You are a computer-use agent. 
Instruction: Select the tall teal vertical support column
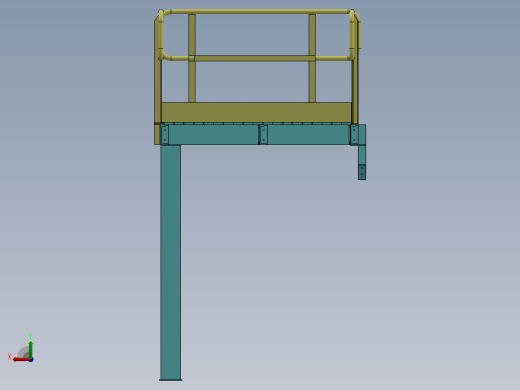click(x=171, y=262)
